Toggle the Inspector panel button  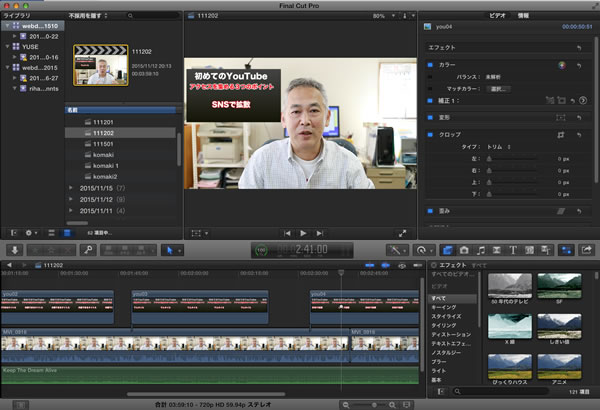[x=567, y=250]
